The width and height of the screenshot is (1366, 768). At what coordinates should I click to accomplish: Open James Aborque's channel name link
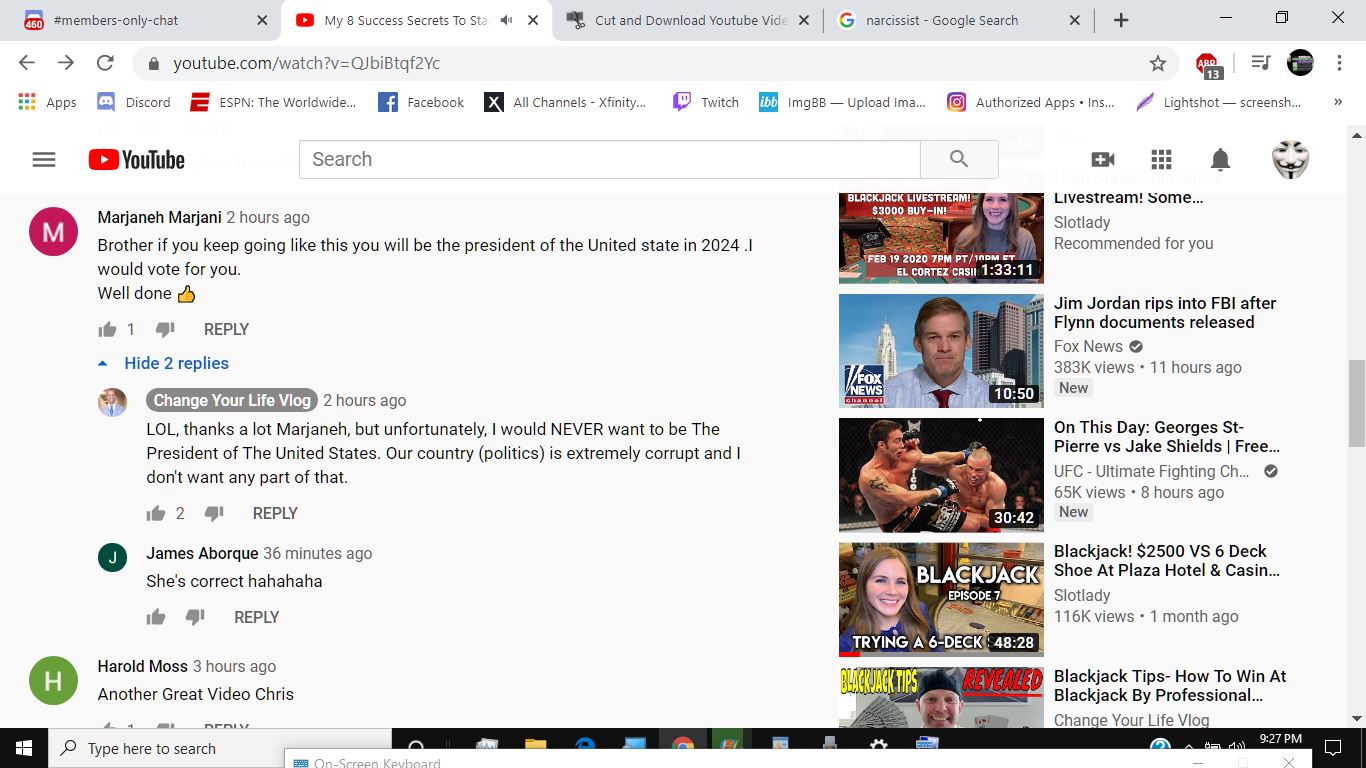202,553
